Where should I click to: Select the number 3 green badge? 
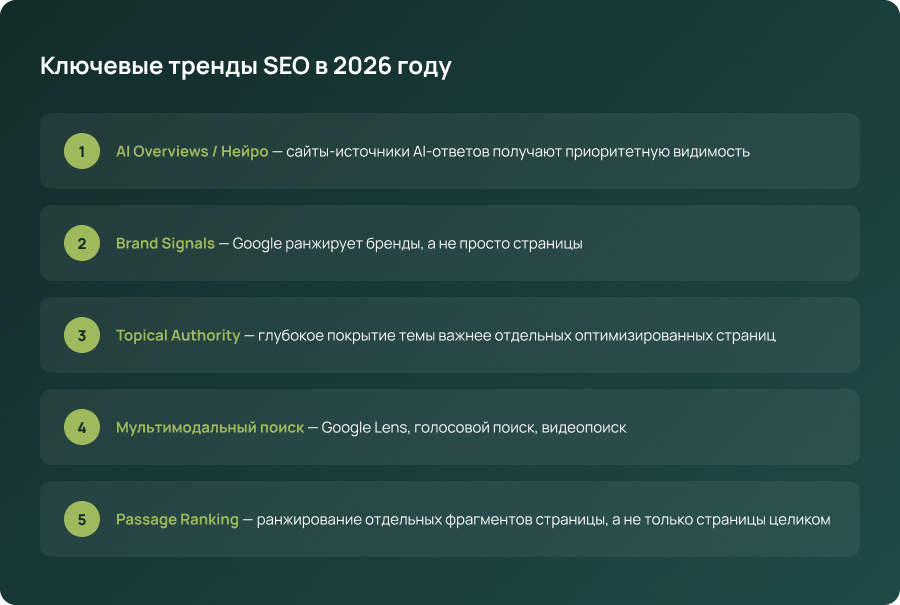(82, 336)
